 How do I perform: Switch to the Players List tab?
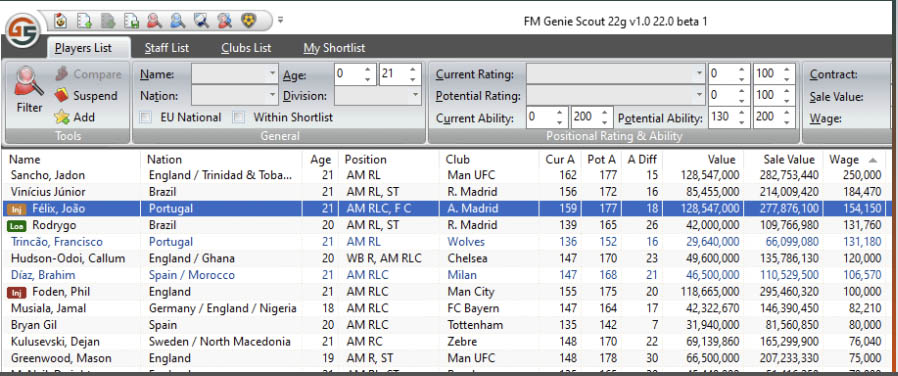click(x=84, y=48)
